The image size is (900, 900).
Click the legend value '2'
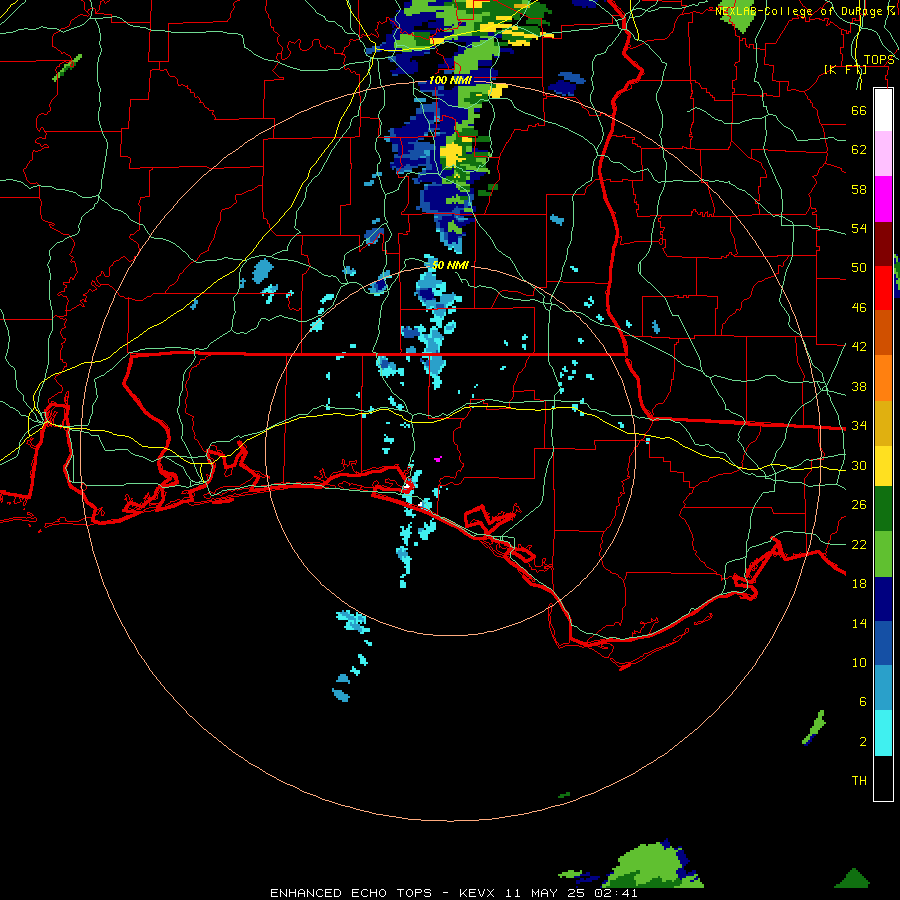[x=863, y=742]
